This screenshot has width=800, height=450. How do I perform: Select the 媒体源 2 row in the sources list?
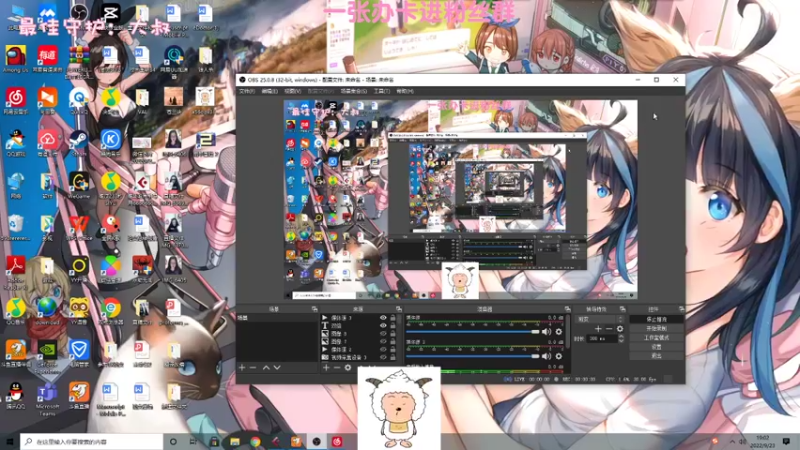coord(358,349)
